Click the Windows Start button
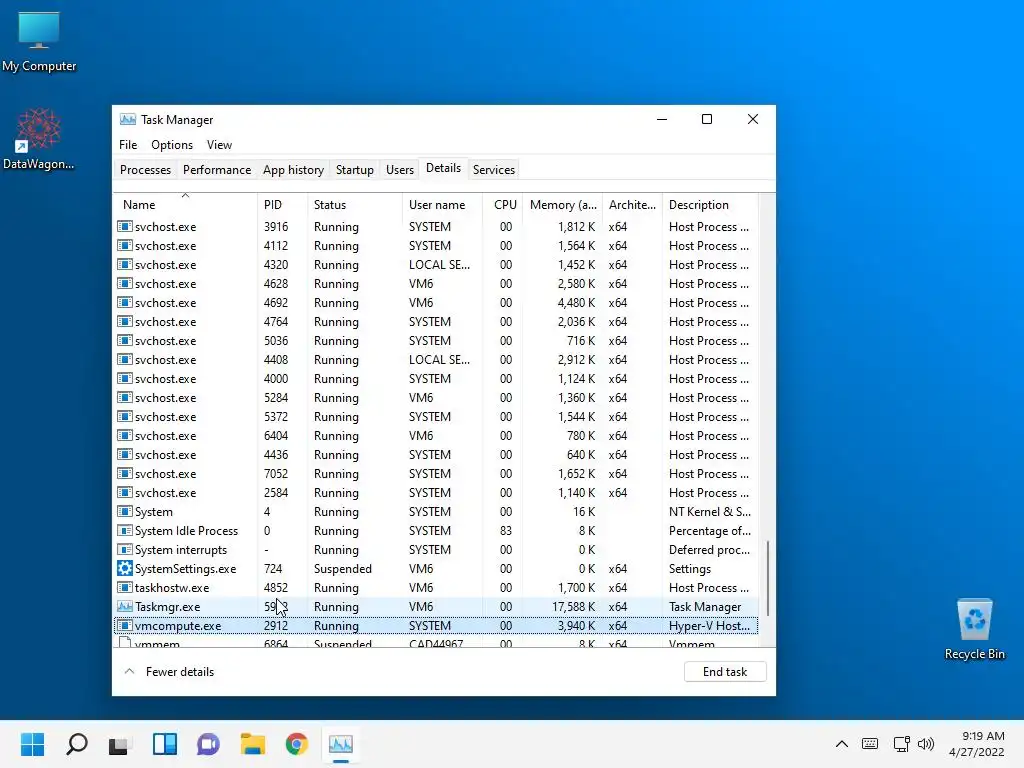The width and height of the screenshot is (1024, 768). (33, 744)
